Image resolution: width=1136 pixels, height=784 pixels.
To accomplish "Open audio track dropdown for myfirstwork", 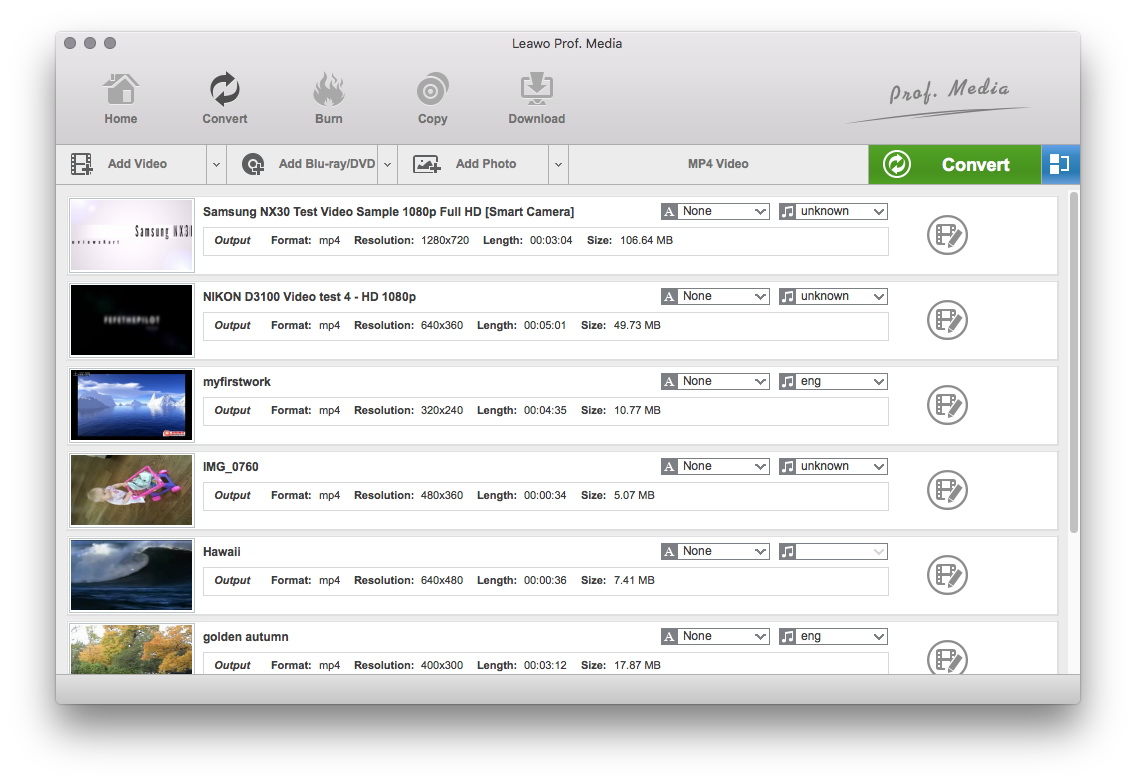I will pyautogui.click(x=833, y=381).
